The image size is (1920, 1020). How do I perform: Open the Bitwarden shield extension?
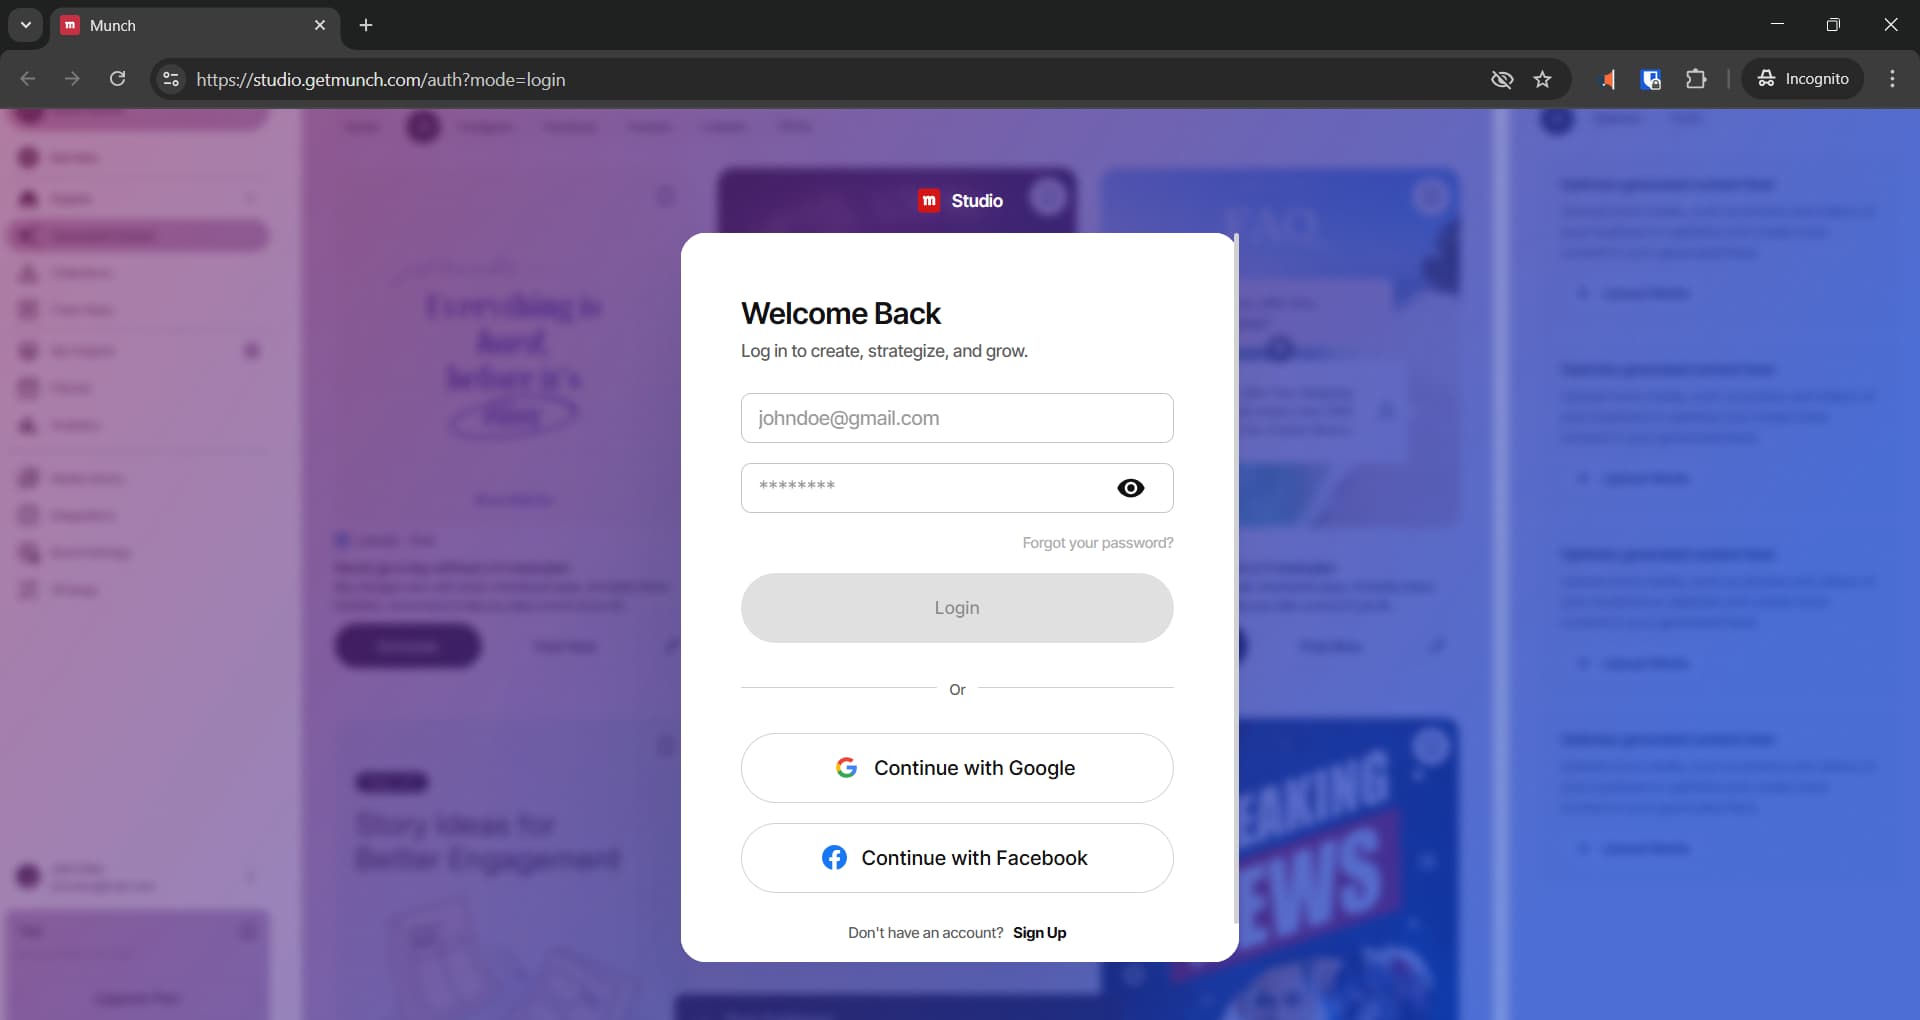click(1651, 79)
